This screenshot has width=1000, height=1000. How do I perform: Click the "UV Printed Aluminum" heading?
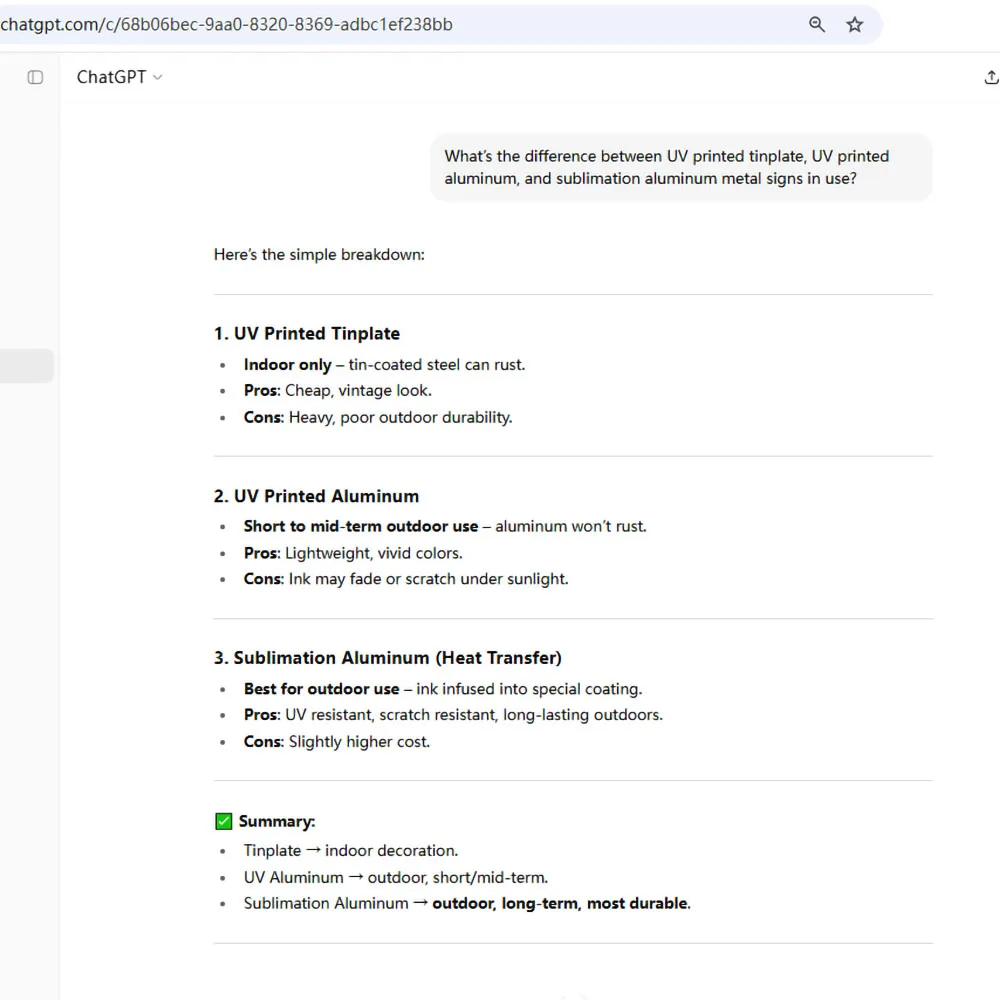[316, 496]
